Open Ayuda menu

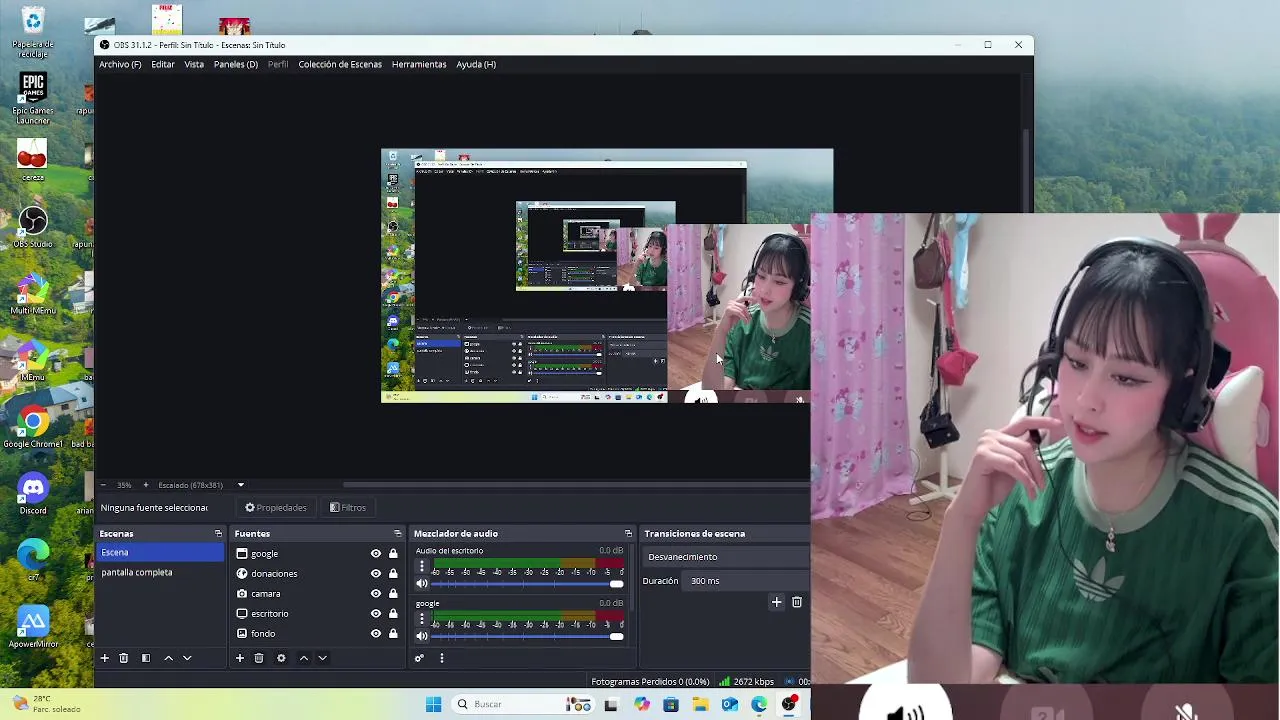pyautogui.click(x=476, y=64)
